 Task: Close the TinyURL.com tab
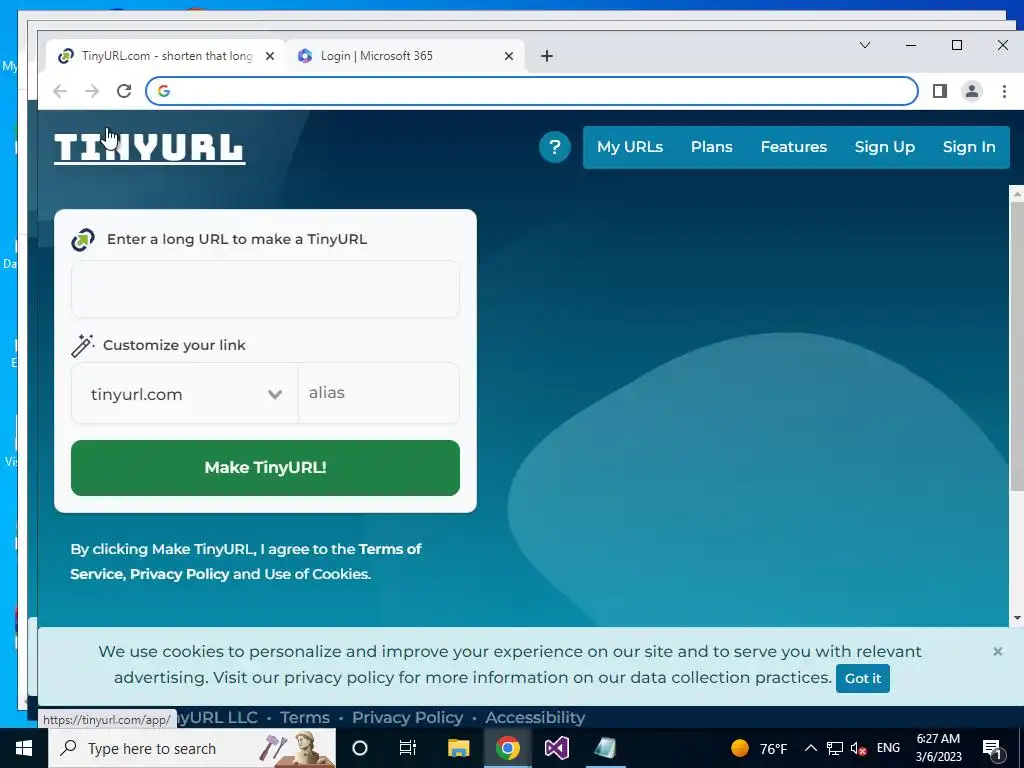coord(270,56)
